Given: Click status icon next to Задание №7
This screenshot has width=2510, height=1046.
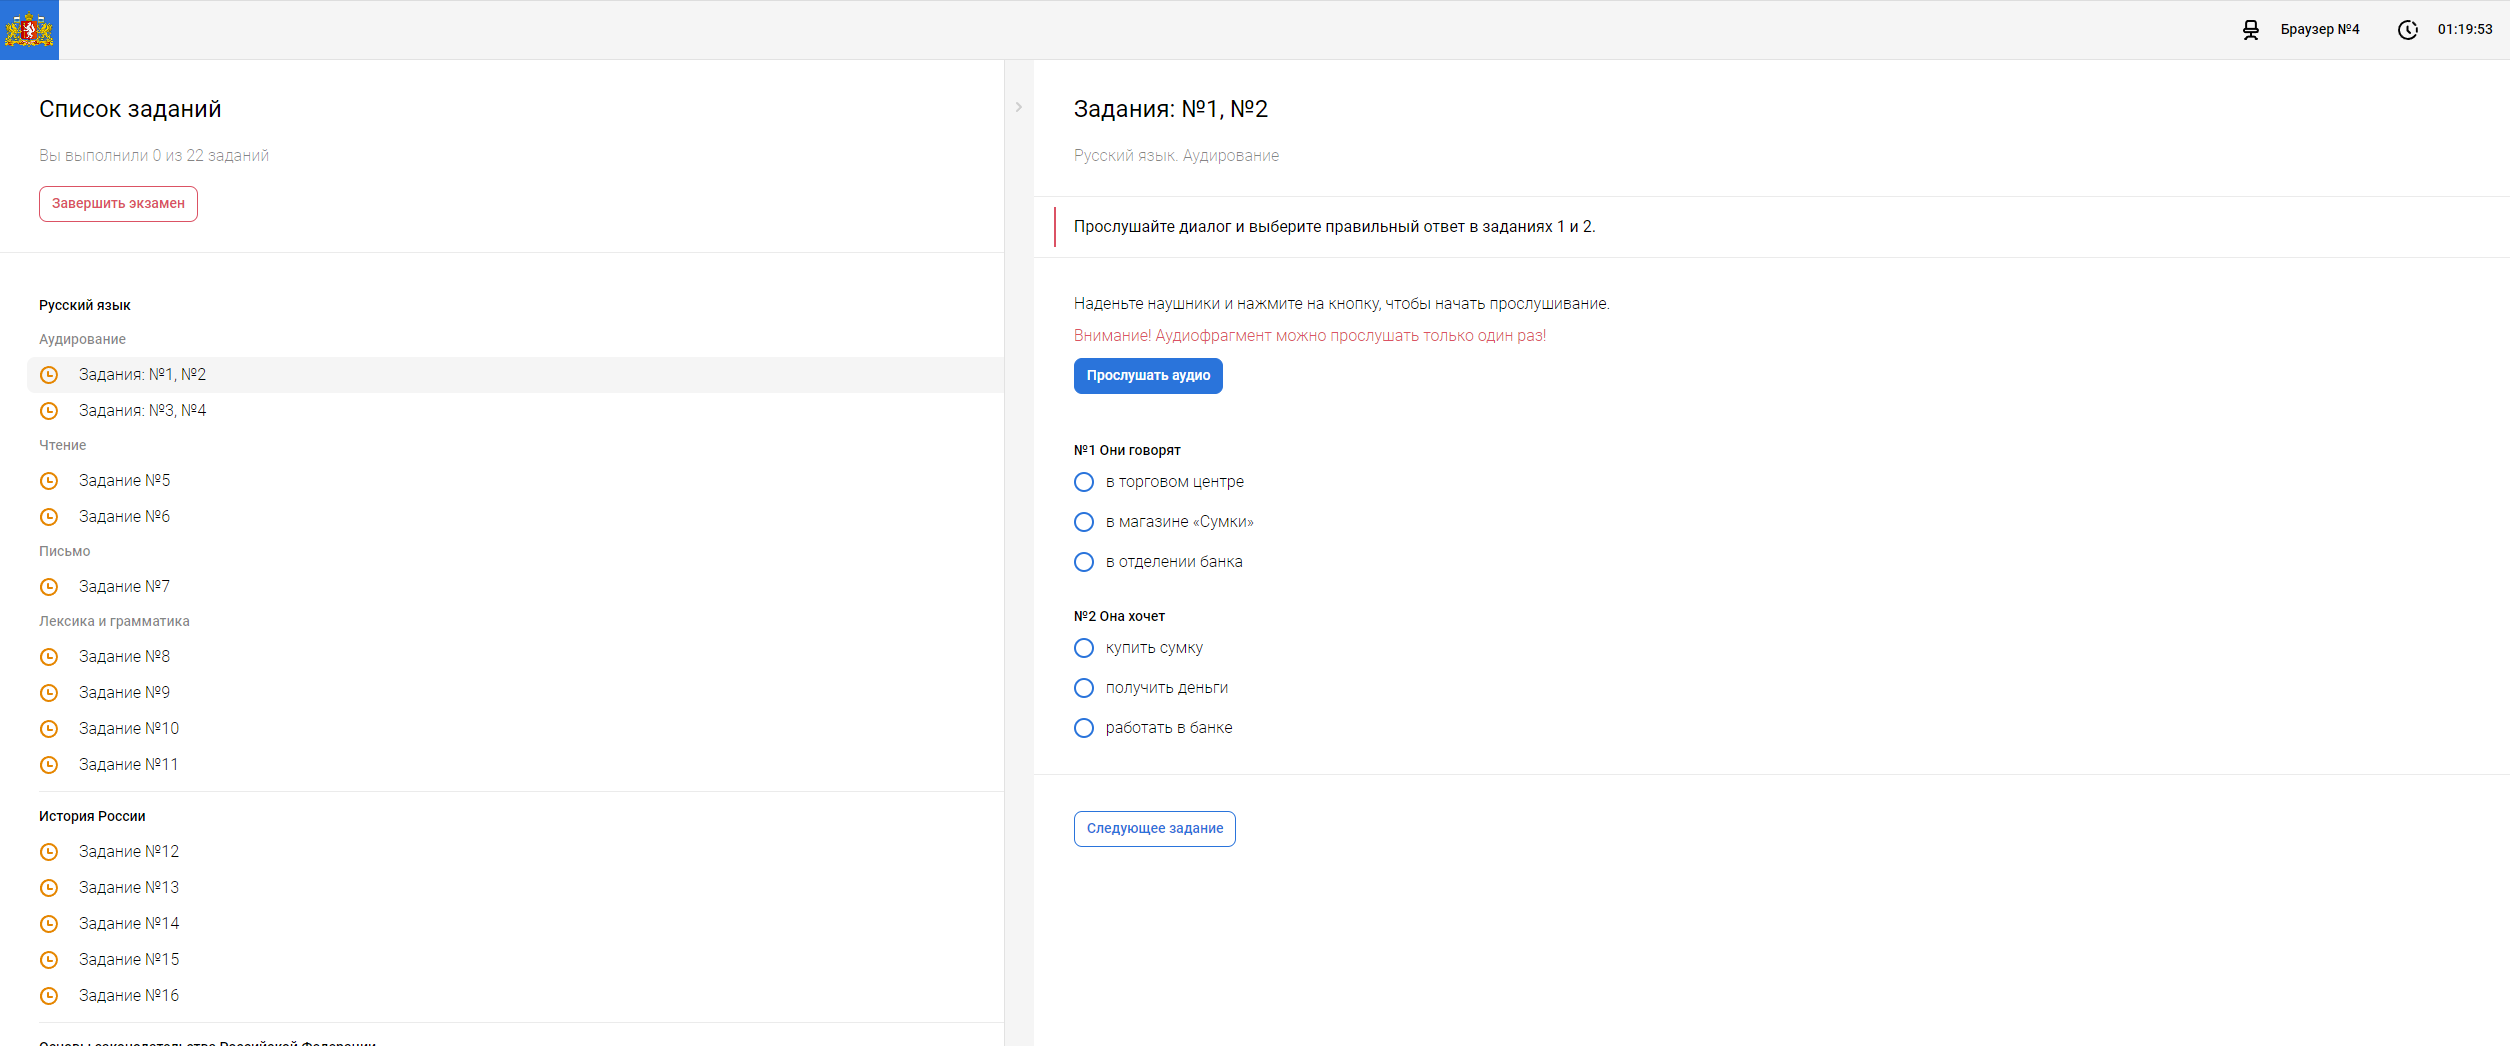Looking at the screenshot, I should pos(49,587).
